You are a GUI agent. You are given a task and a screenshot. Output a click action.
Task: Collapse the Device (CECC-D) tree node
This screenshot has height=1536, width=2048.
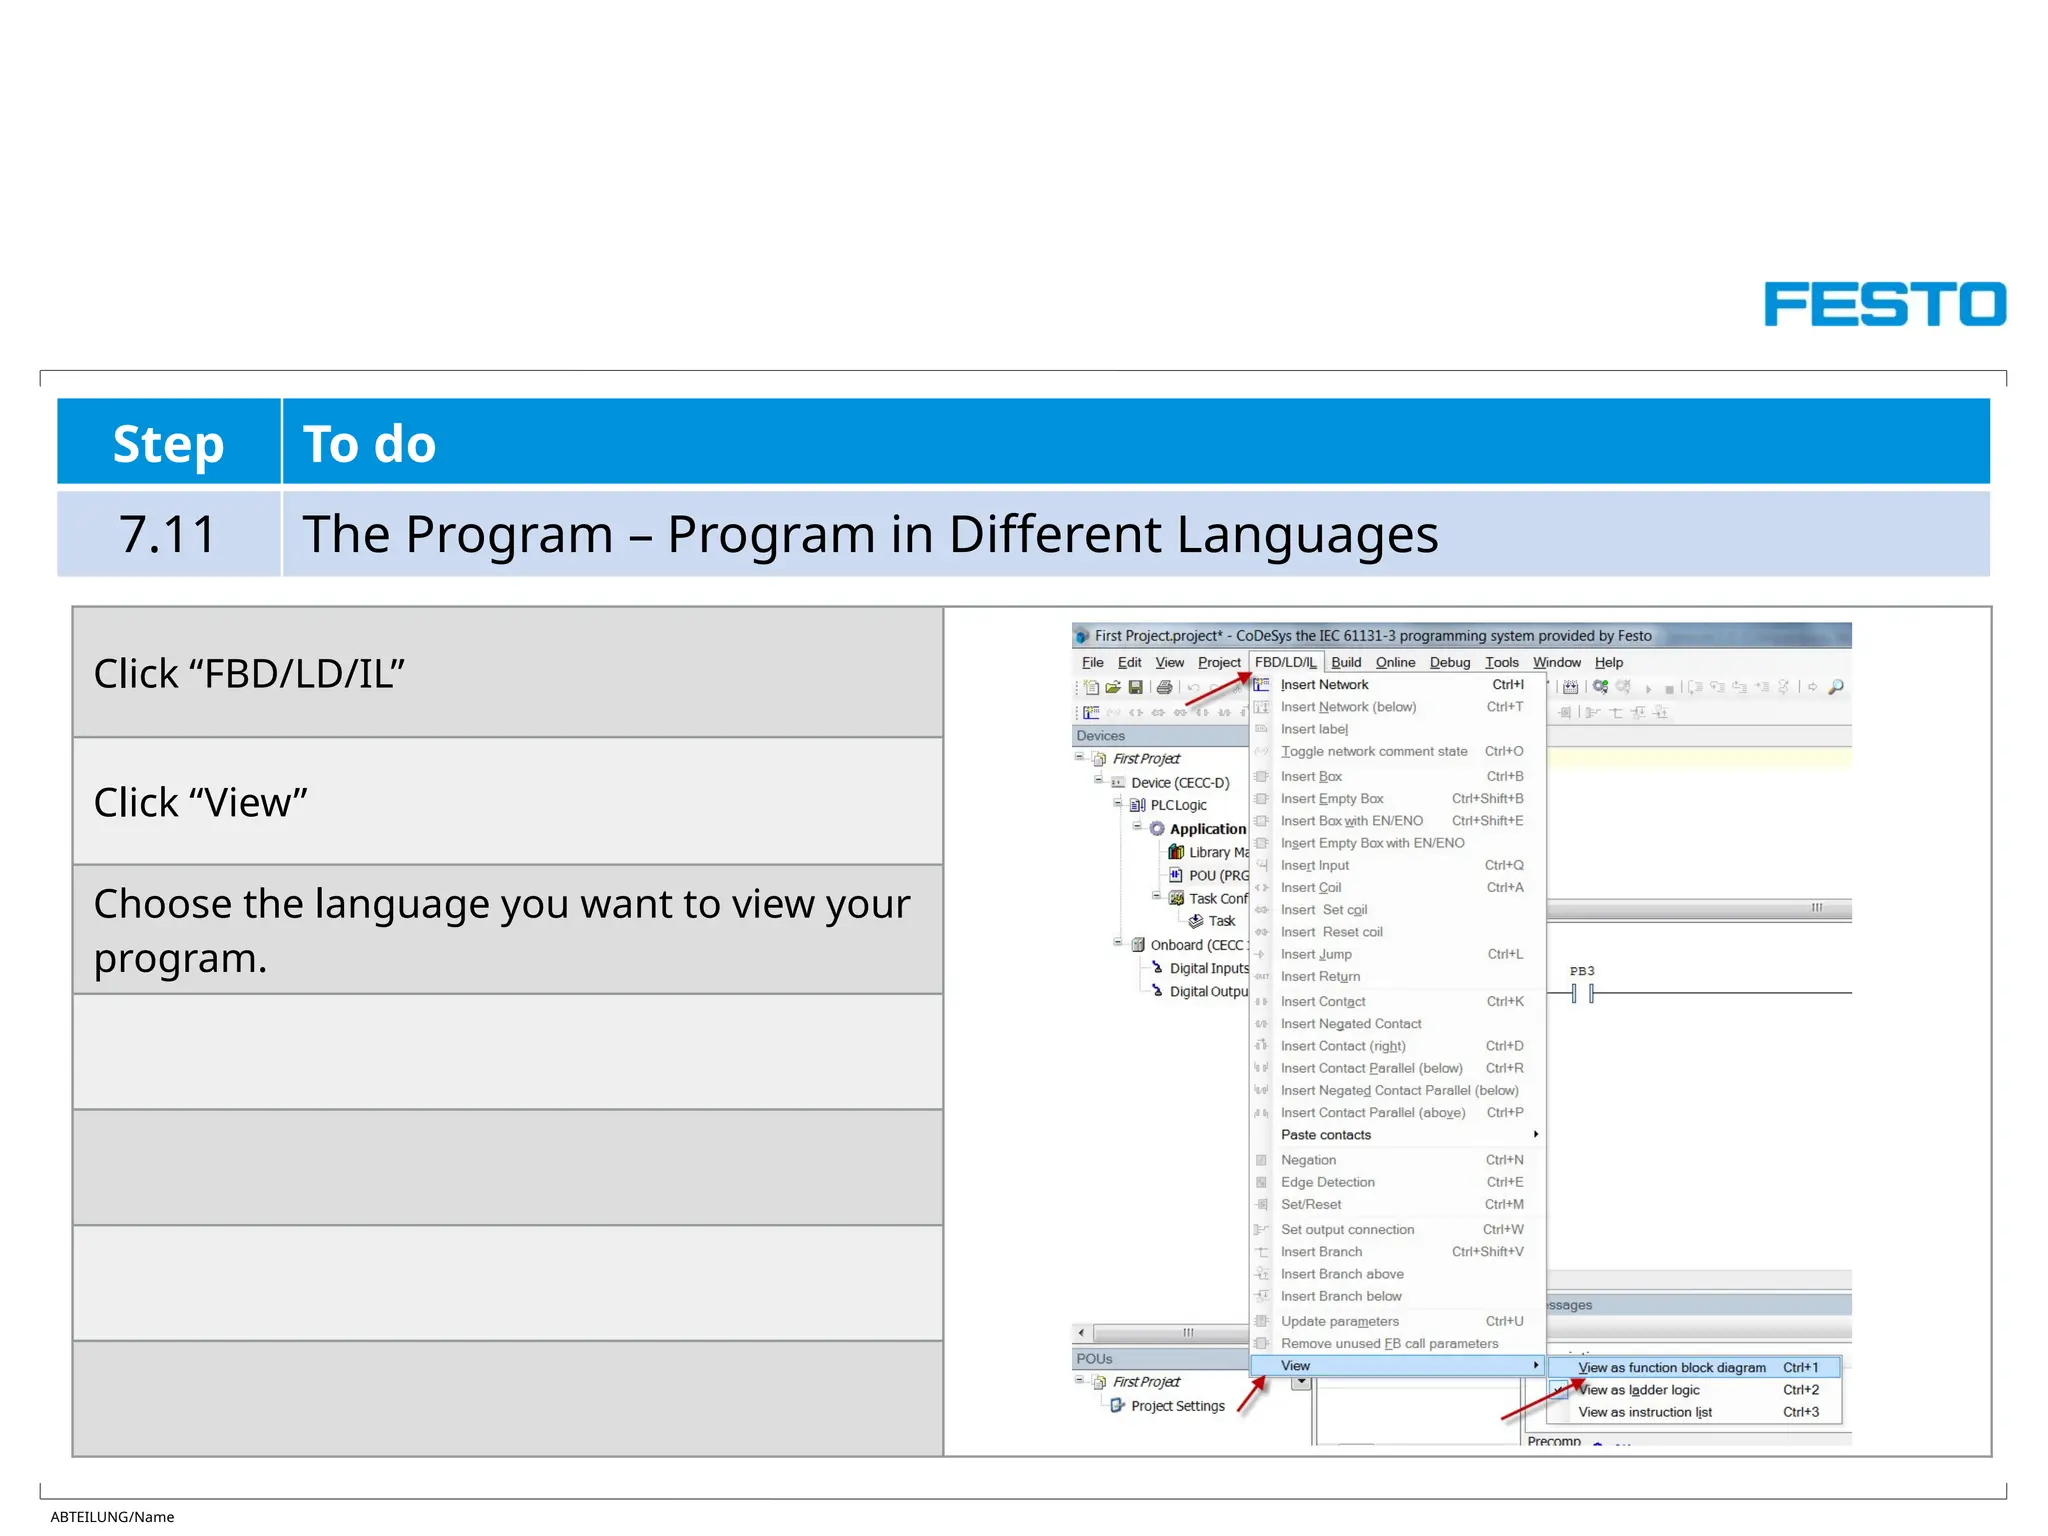pos(1098,780)
